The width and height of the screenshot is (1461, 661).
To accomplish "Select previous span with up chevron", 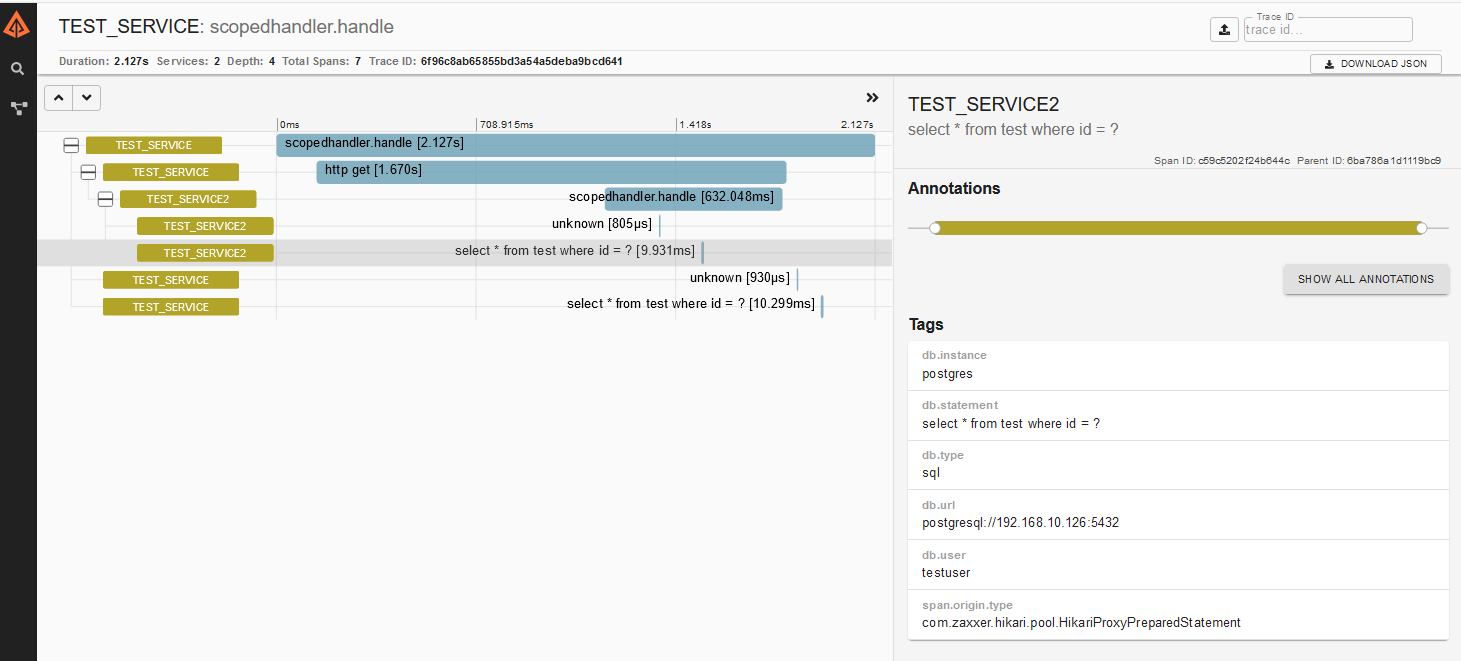I will [59, 98].
